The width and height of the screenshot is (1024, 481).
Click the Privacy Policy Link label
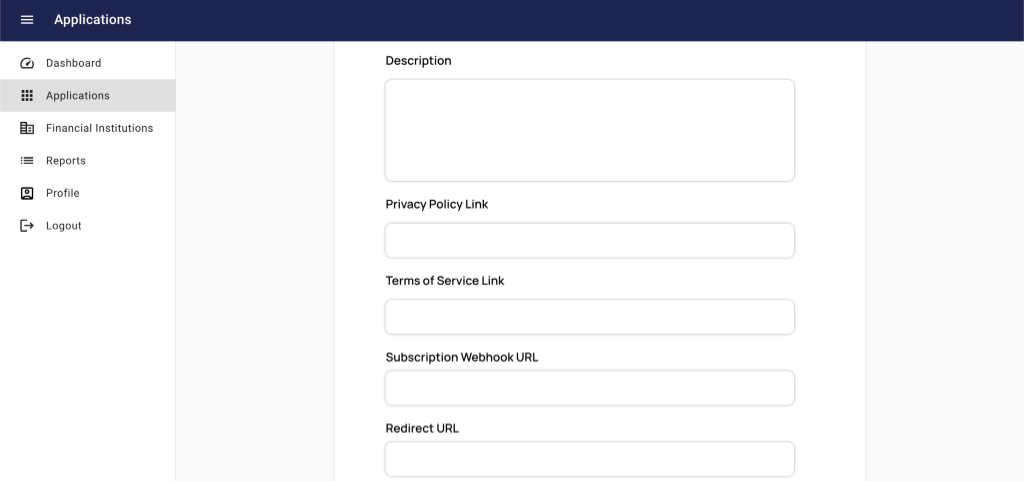tap(437, 204)
